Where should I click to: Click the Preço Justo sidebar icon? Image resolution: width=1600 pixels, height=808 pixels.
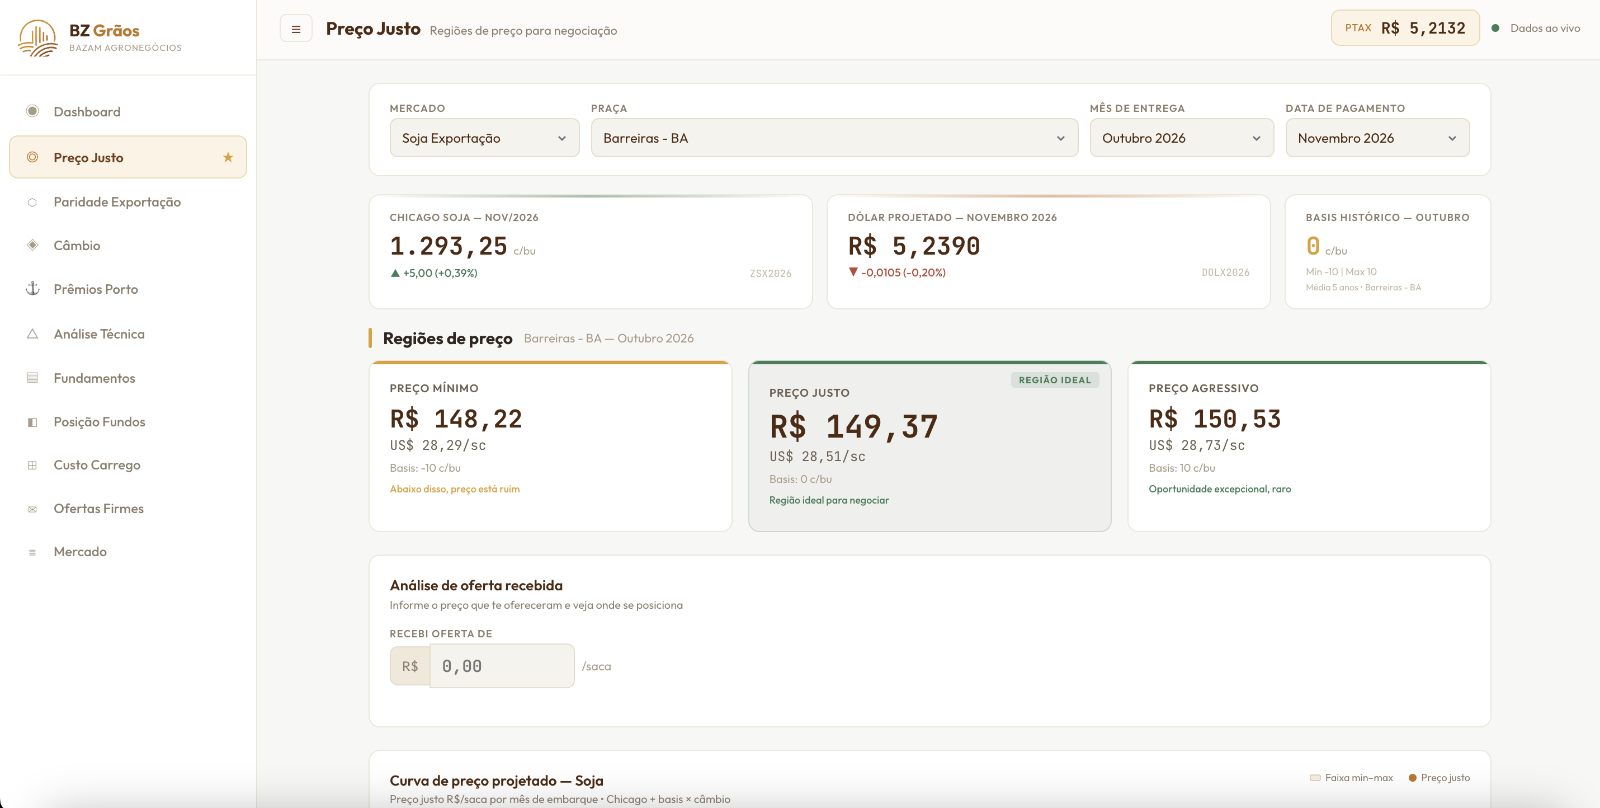coord(32,157)
